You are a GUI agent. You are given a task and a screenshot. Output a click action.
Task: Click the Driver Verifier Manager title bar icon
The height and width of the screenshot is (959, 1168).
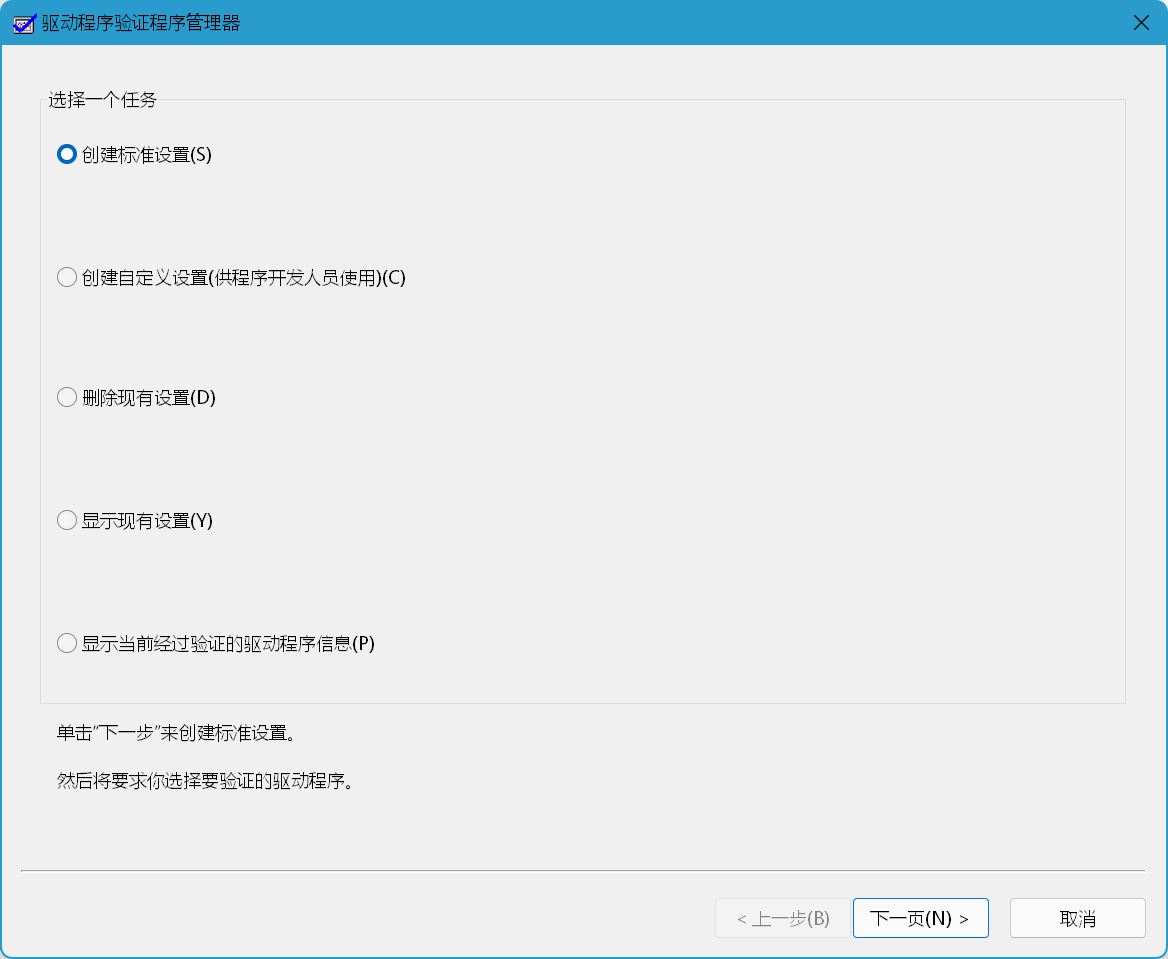click(x=23, y=21)
